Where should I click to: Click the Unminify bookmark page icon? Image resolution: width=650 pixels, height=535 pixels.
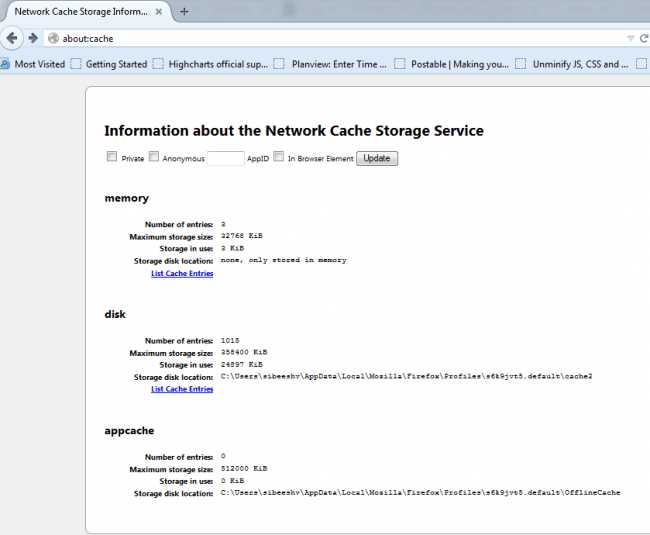click(521, 64)
